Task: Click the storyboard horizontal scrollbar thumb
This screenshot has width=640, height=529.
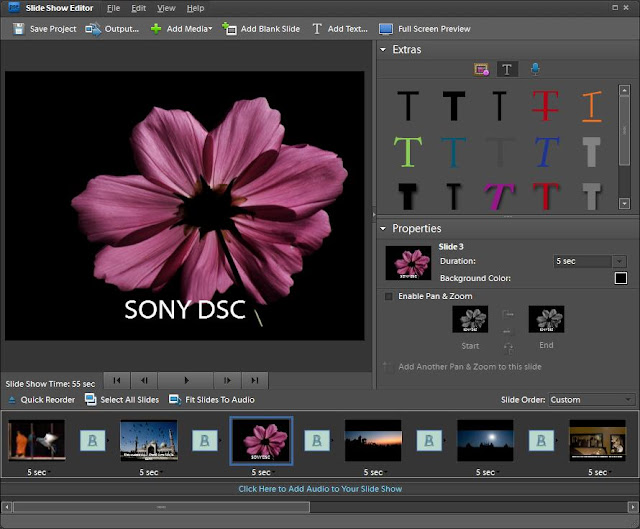Action: coord(162,507)
